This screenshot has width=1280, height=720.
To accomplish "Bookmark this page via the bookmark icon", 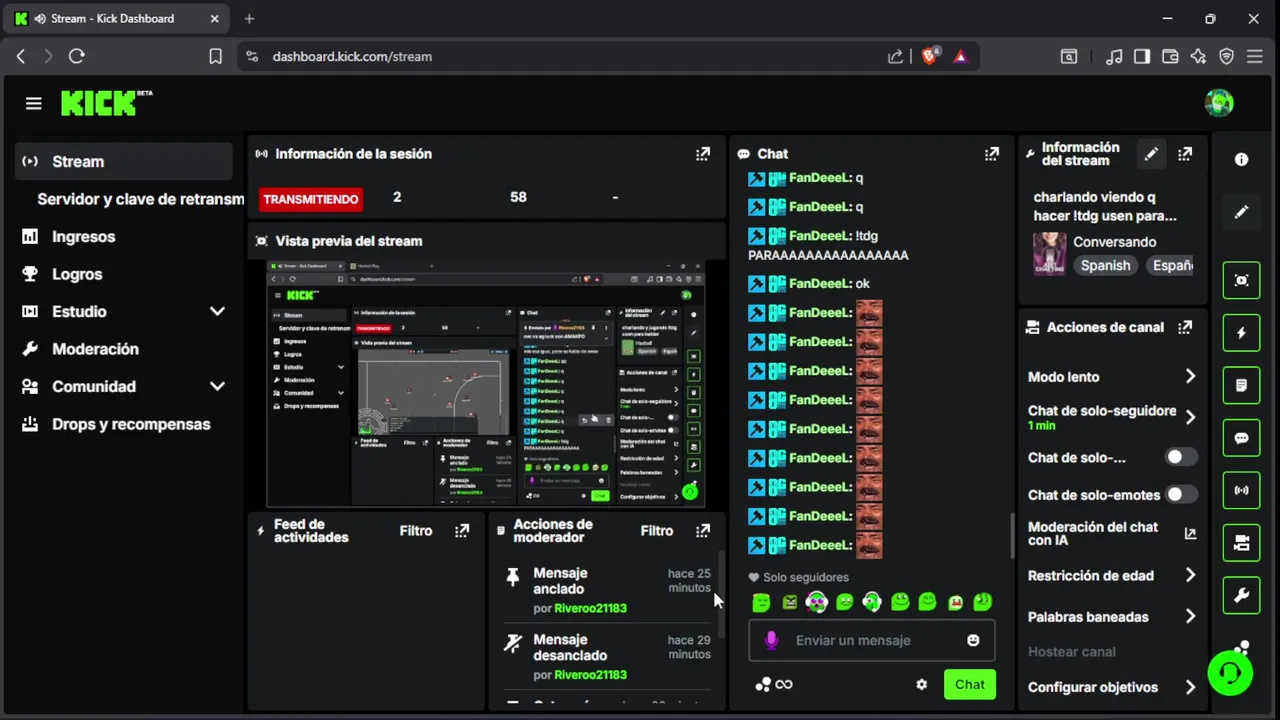I will (x=215, y=57).
